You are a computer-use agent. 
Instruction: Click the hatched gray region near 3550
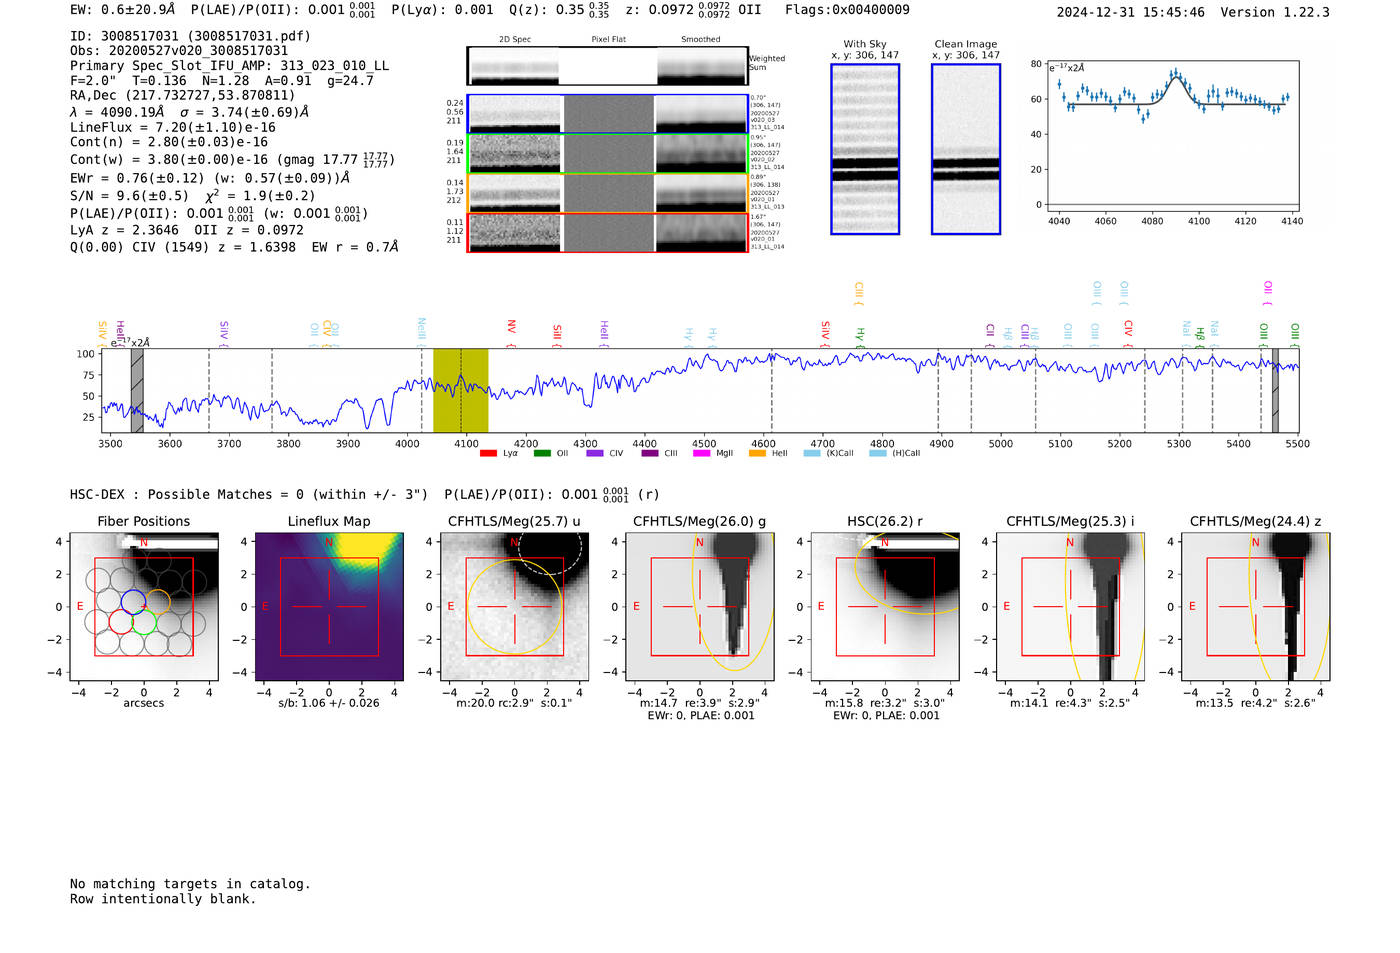(x=137, y=390)
